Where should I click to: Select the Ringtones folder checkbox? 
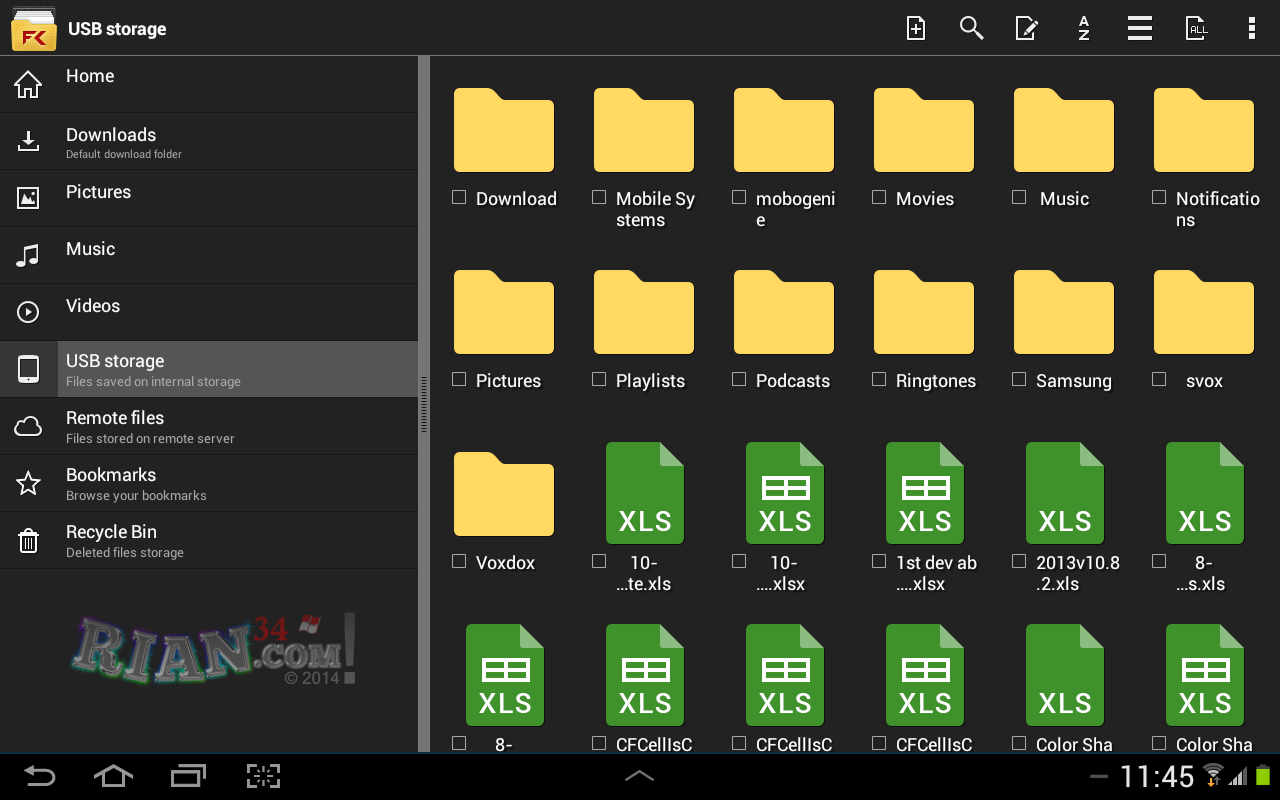tap(879, 380)
